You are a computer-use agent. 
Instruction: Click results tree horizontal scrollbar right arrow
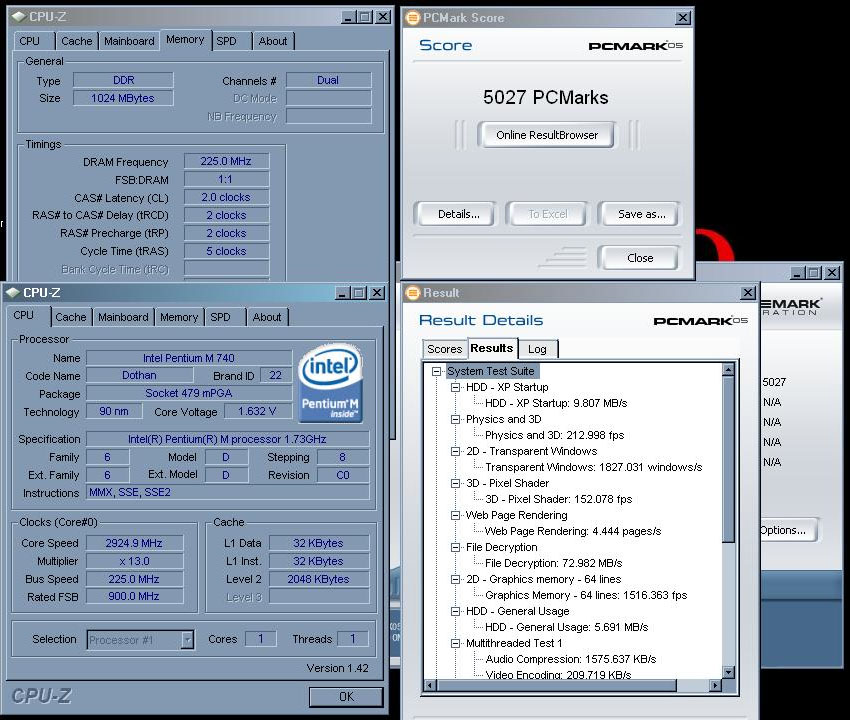pos(716,685)
